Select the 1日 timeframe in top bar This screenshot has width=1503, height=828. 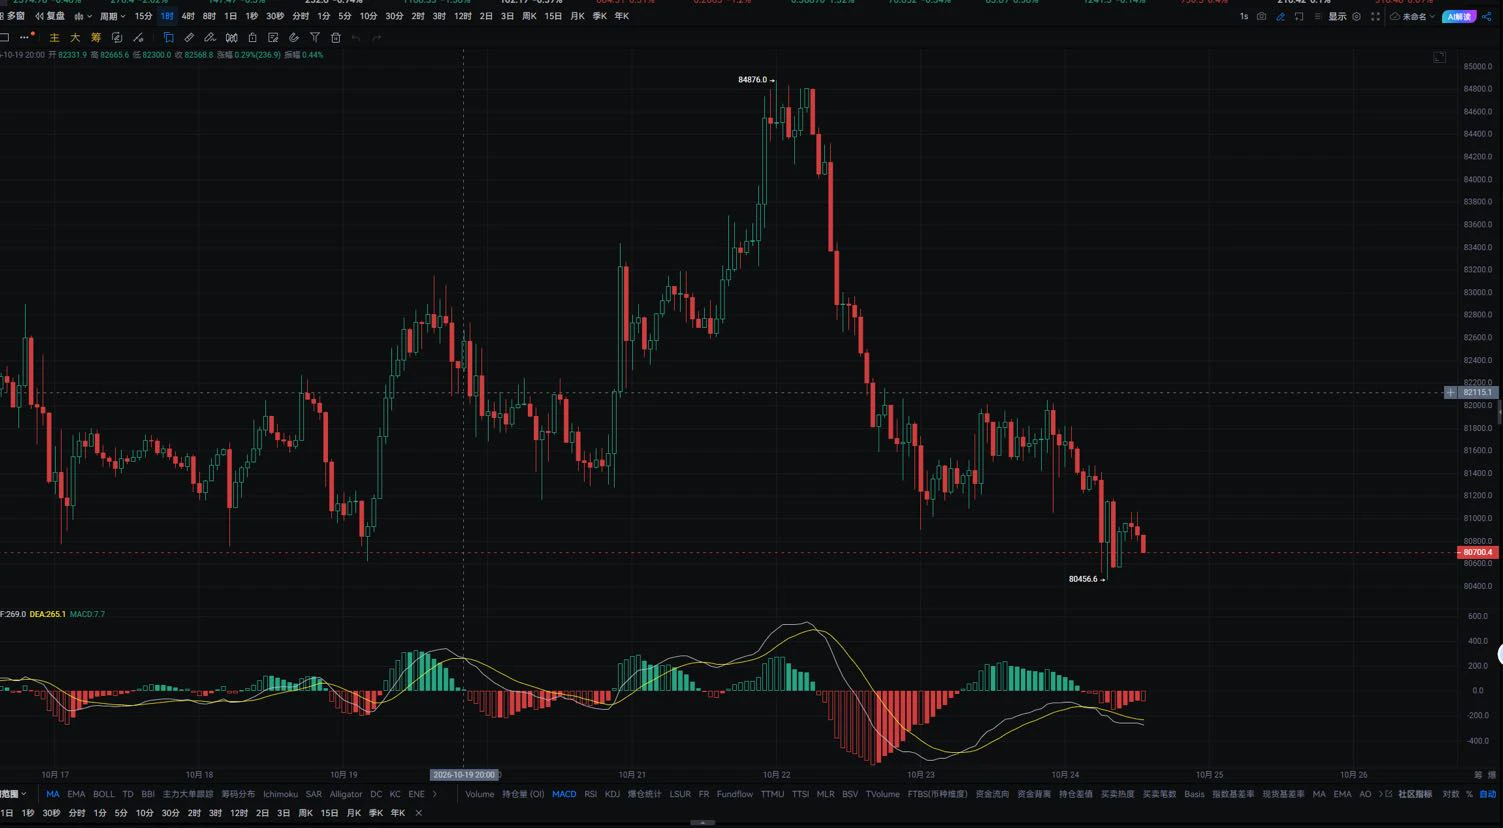pos(231,16)
